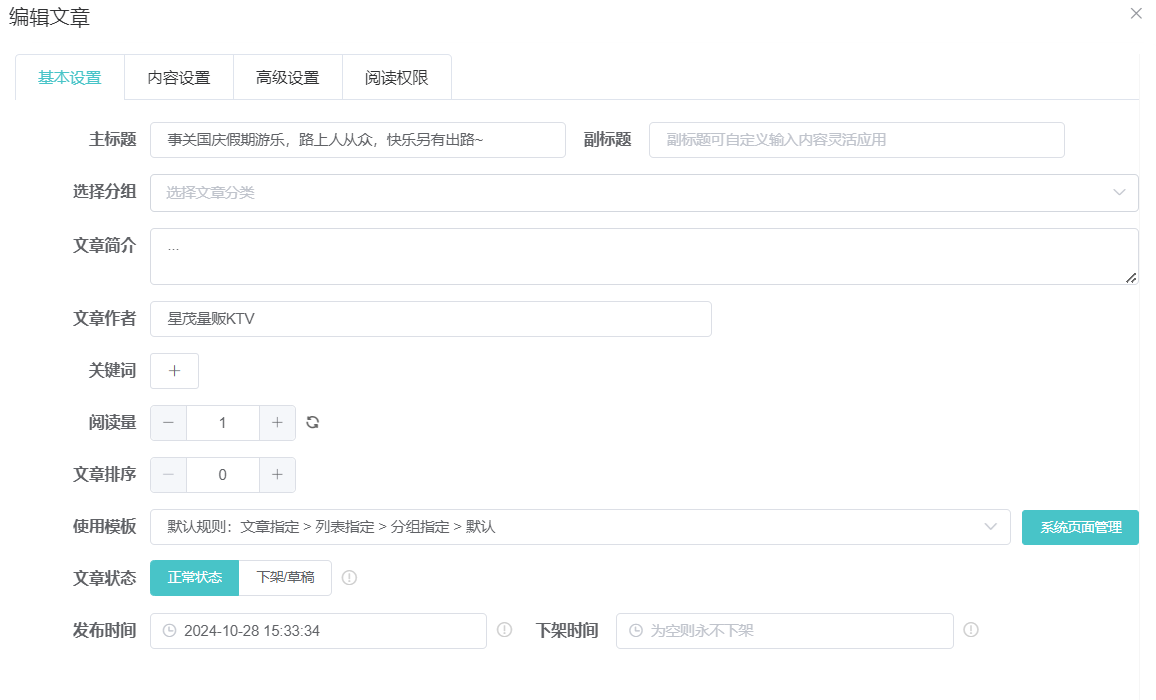The height and width of the screenshot is (700, 1156).
Task: Switch to the 内容设置 tab
Action: (179, 78)
